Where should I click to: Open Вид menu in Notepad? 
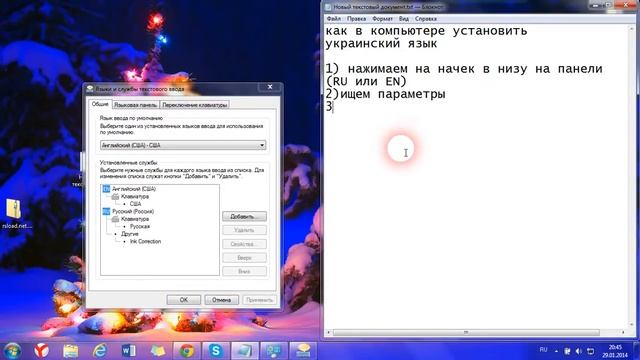point(404,19)
